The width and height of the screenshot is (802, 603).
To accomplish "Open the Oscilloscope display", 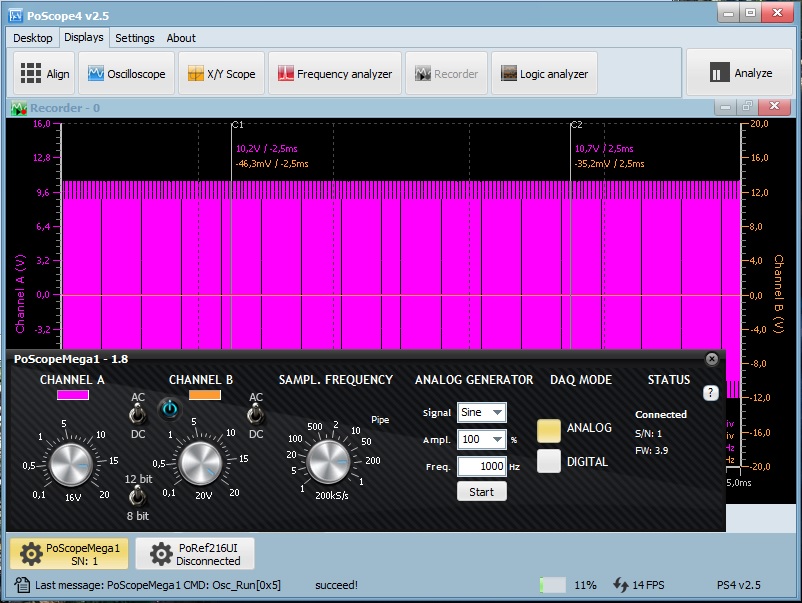I will pyautogui.click(x=126, y=74).
